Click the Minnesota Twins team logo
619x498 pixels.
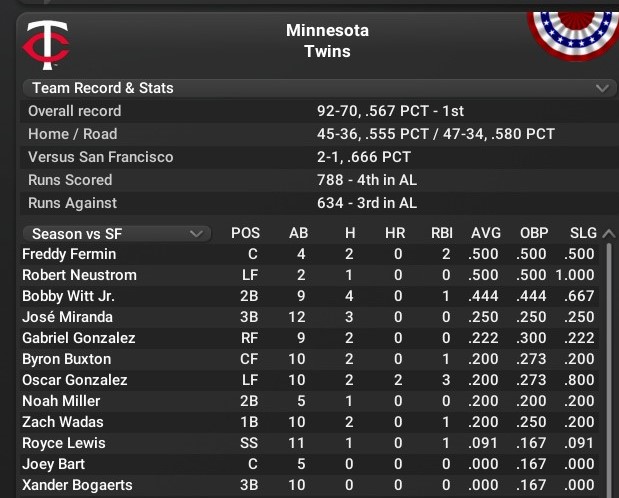pos(46,42)
